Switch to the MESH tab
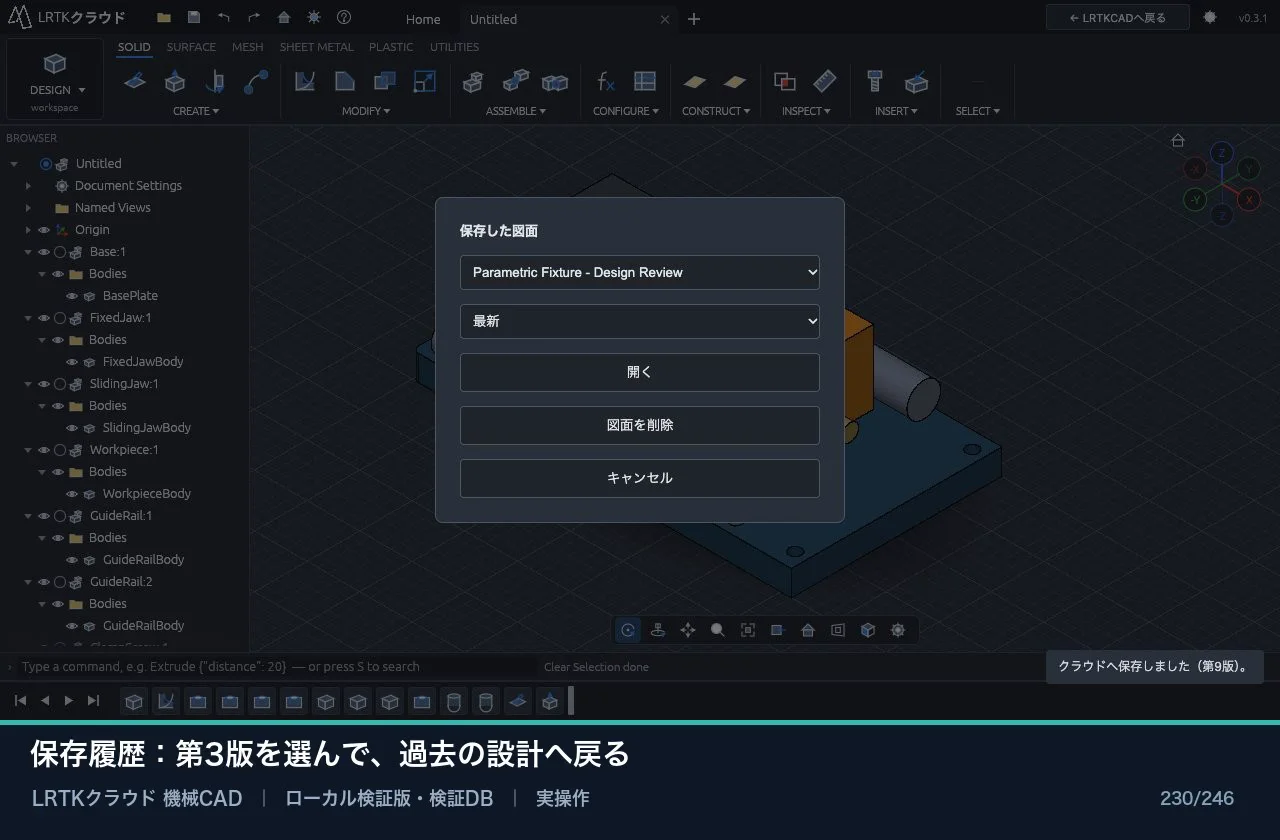The image size is (1280, 840). point(248,47)
